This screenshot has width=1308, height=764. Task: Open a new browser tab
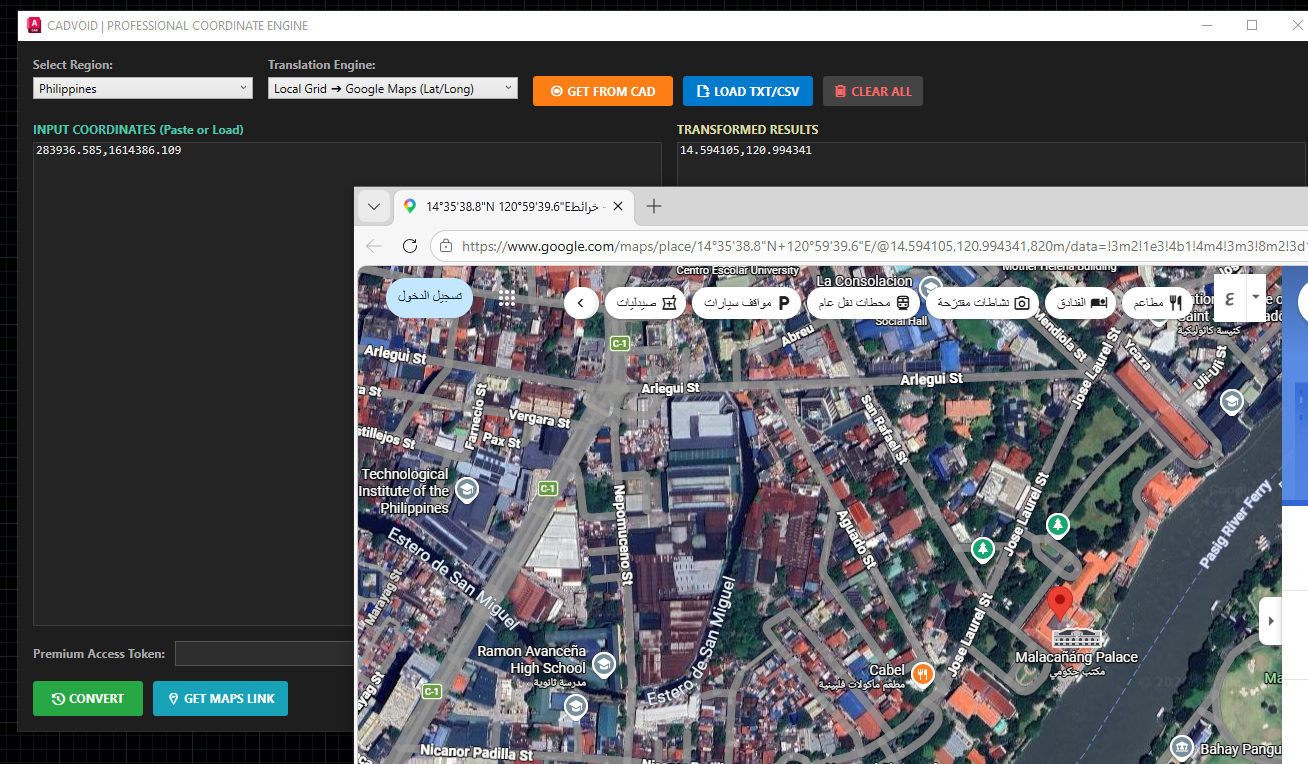(x=654, y=206)
